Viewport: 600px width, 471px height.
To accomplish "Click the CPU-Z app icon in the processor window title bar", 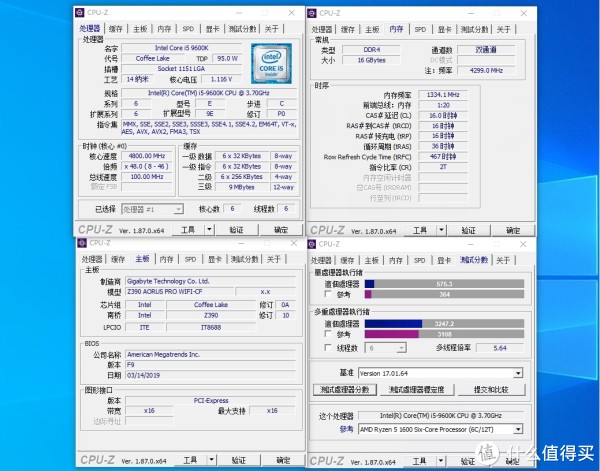I will pos(79,12).
